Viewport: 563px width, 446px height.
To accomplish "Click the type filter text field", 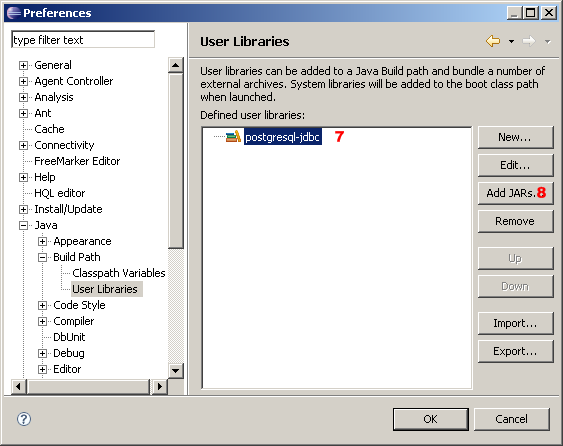I will tap(83, 40).
